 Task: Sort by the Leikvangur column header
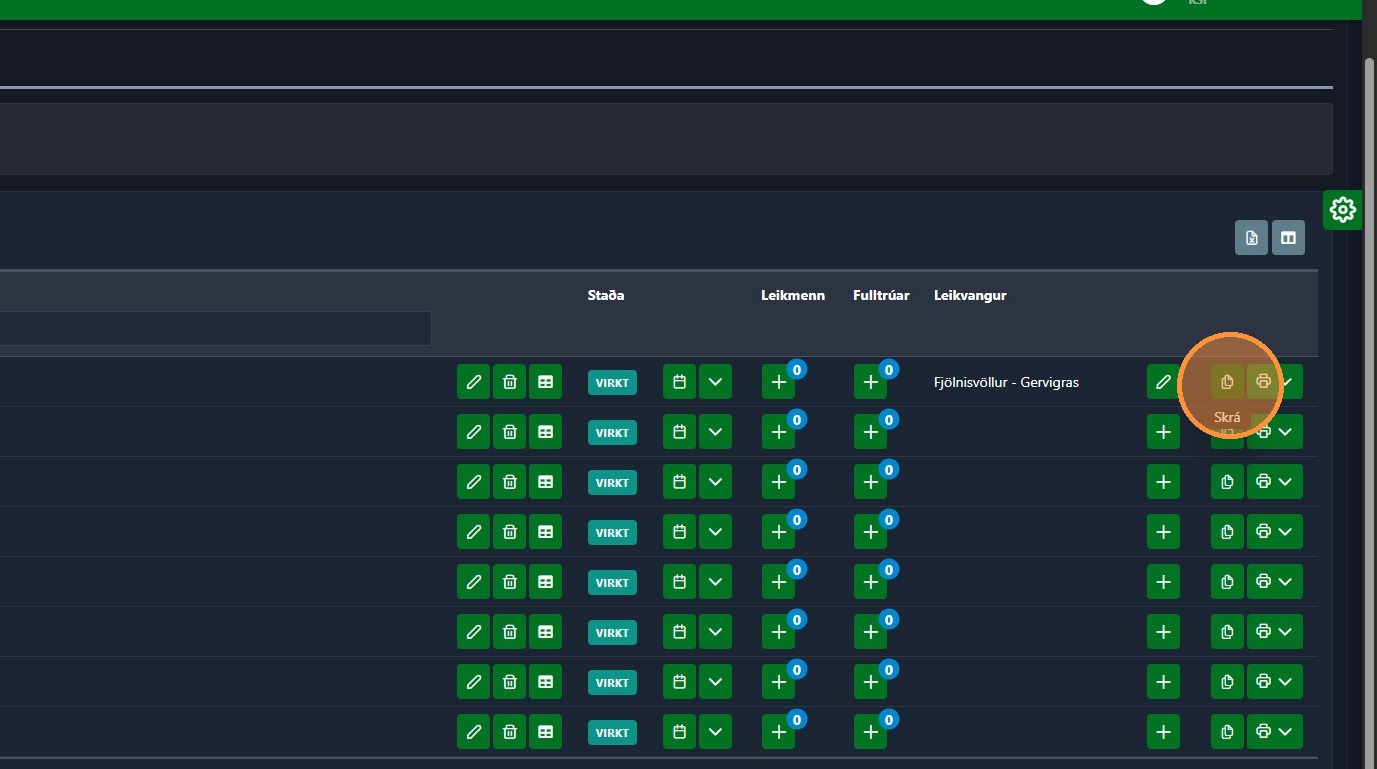[x=969, y=295]
